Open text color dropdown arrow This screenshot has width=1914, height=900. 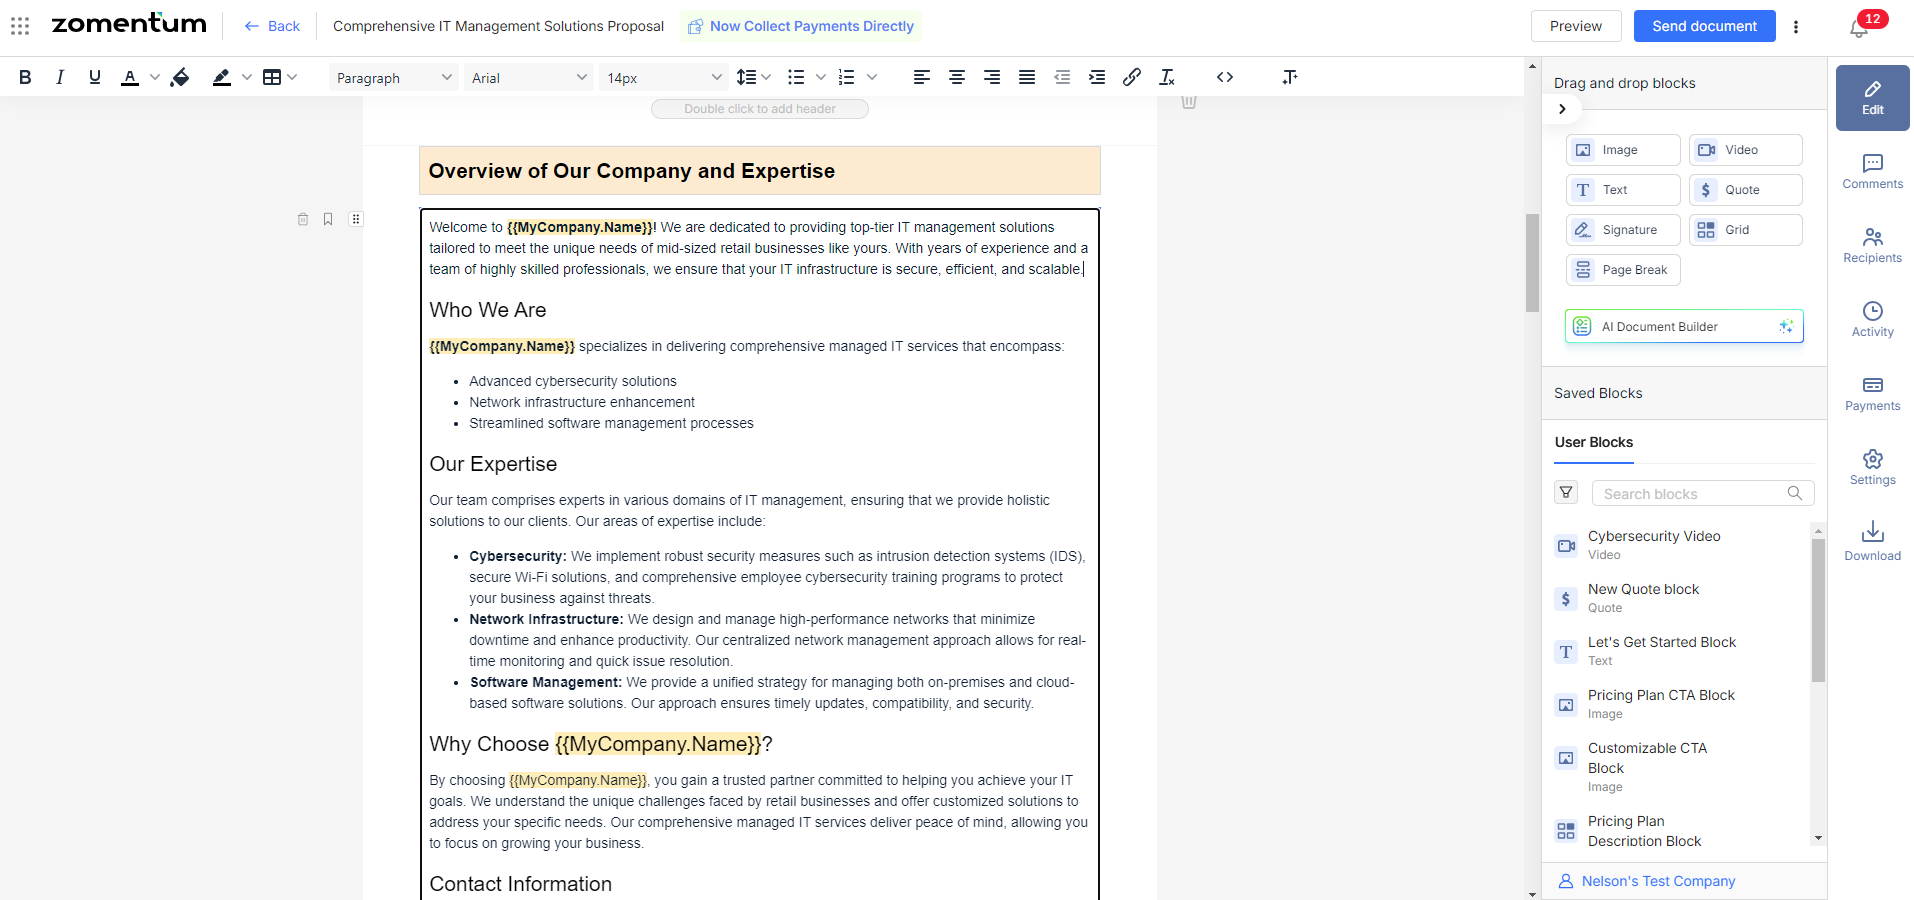tap(154, 77)
